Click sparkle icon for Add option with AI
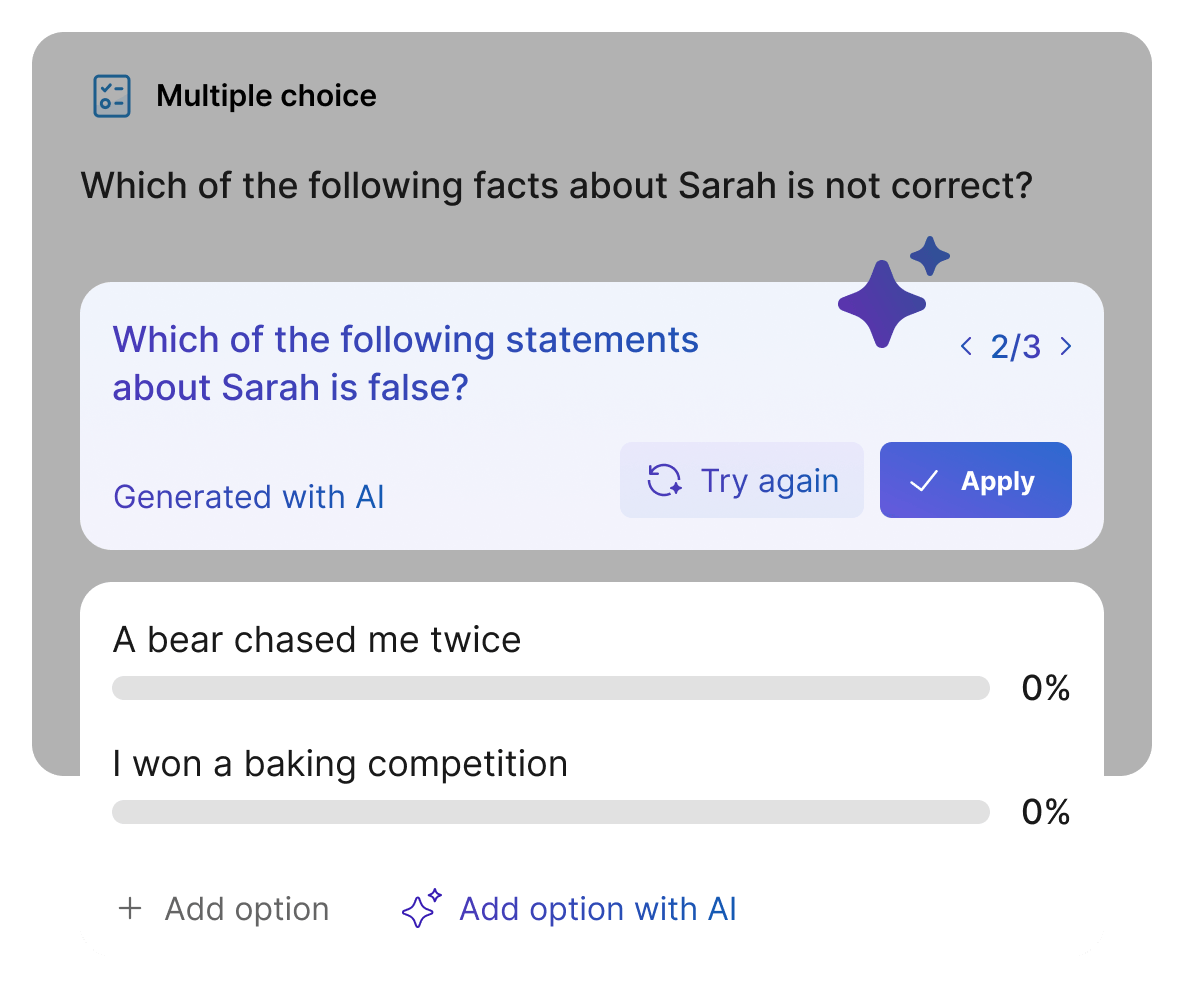This screenshot has height=988, width=1184. [x=421, y=909]
